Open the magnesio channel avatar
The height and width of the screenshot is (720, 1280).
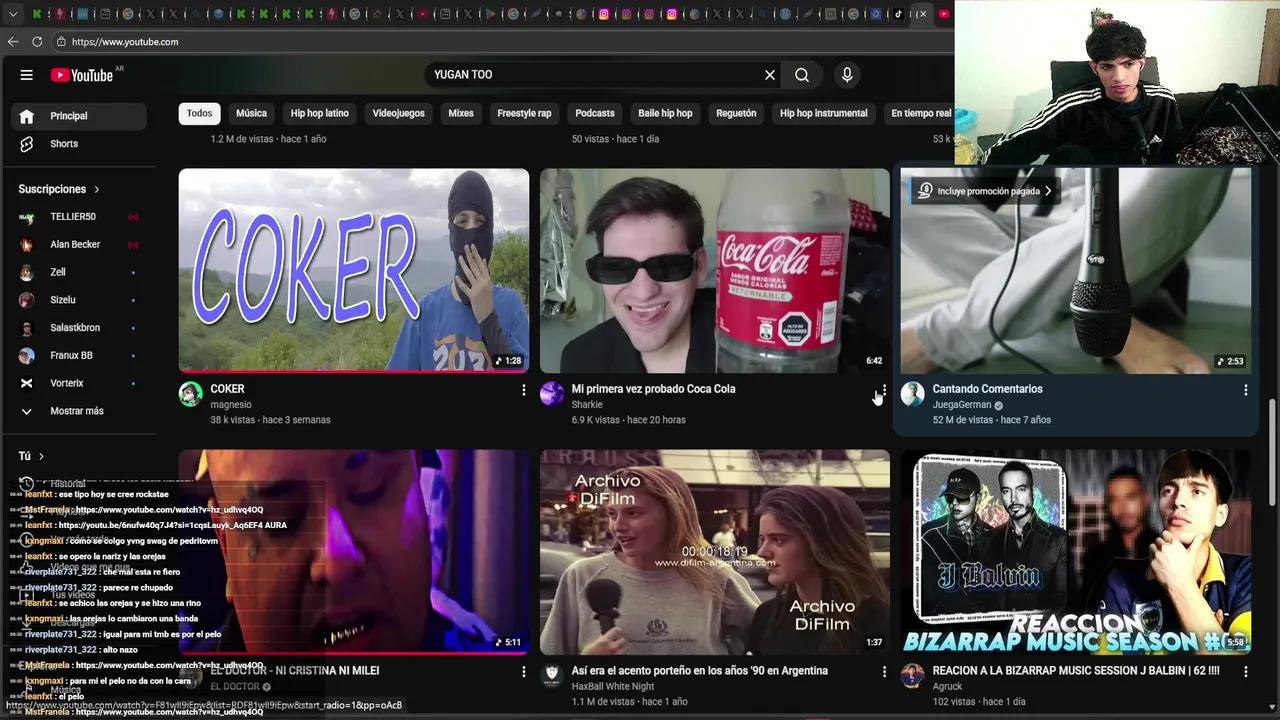point(190,394)
